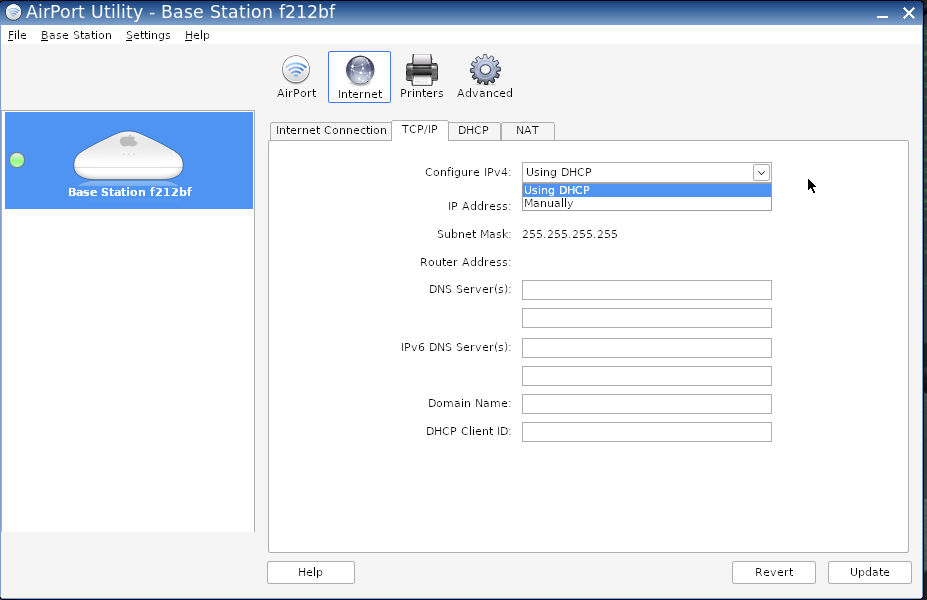The image size is (927, 600).
Task: Switch to the DHCP tab
Action: coord(473,131)
